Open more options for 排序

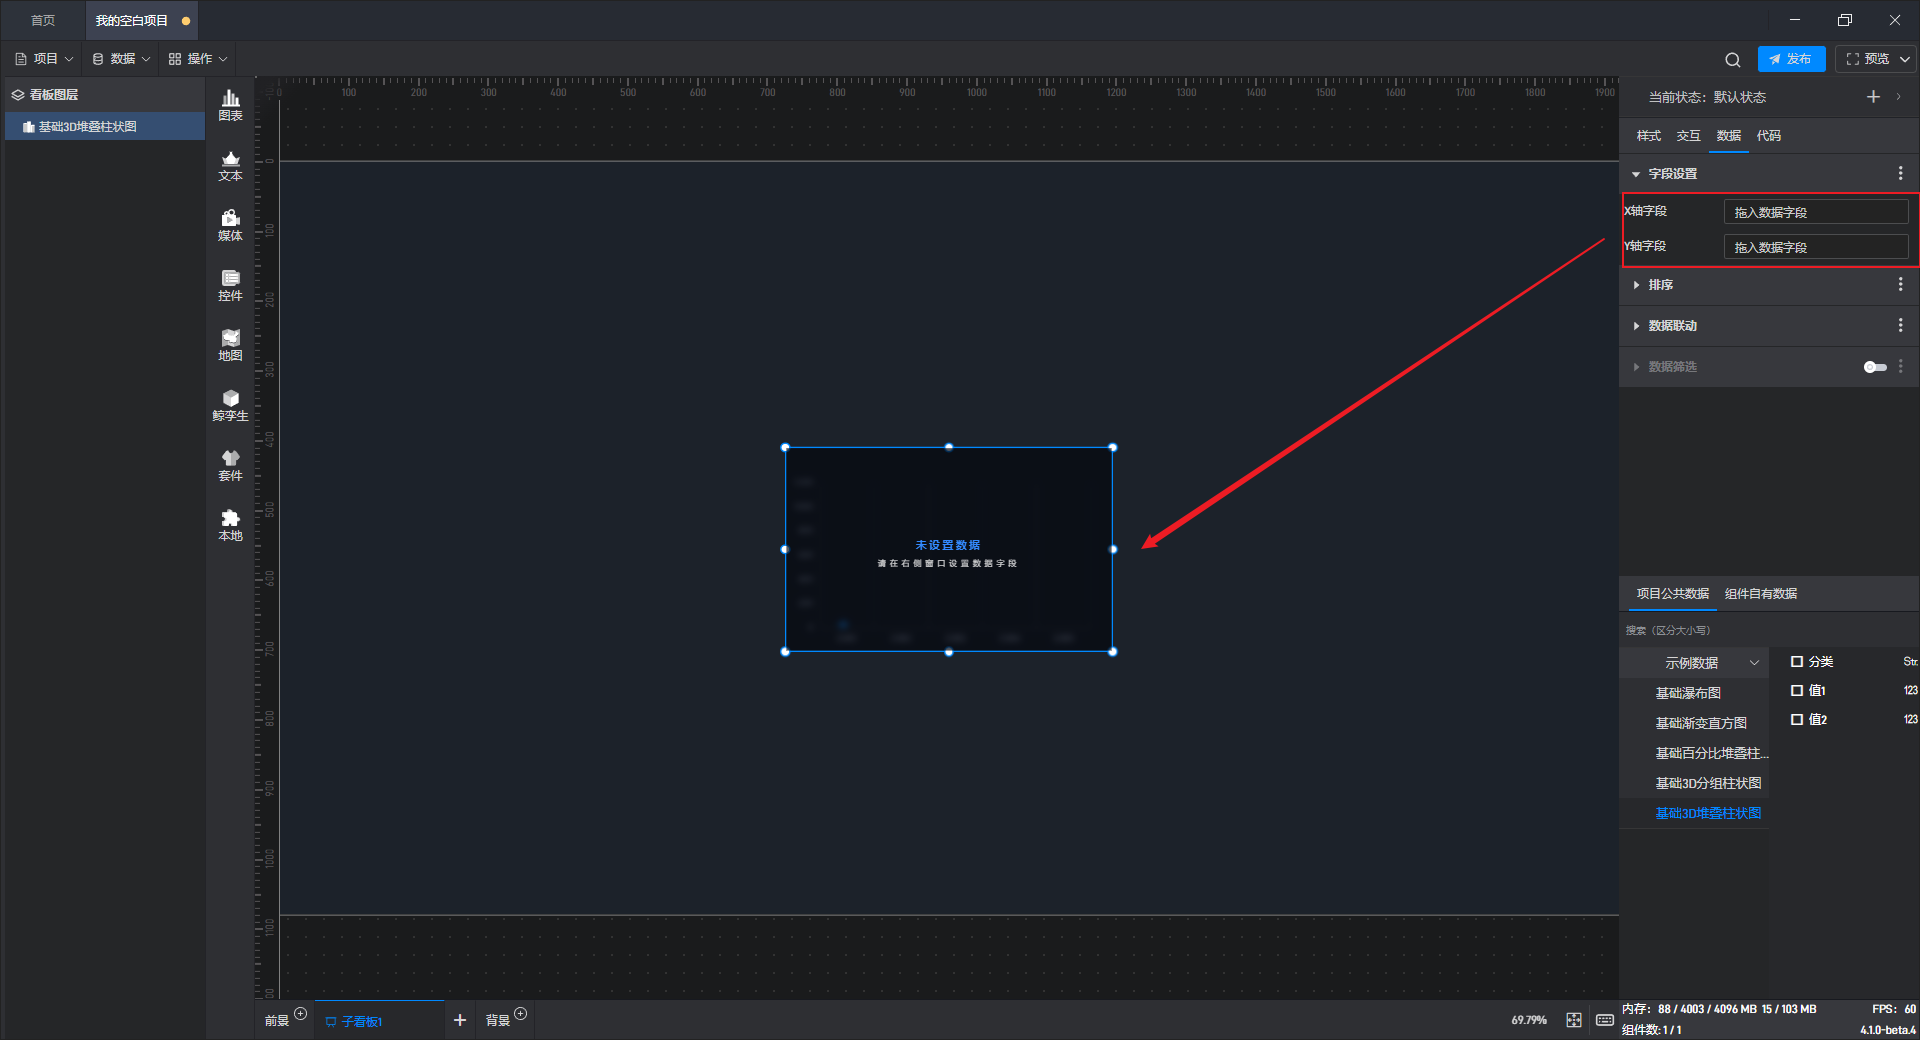tap(1900, 284)
